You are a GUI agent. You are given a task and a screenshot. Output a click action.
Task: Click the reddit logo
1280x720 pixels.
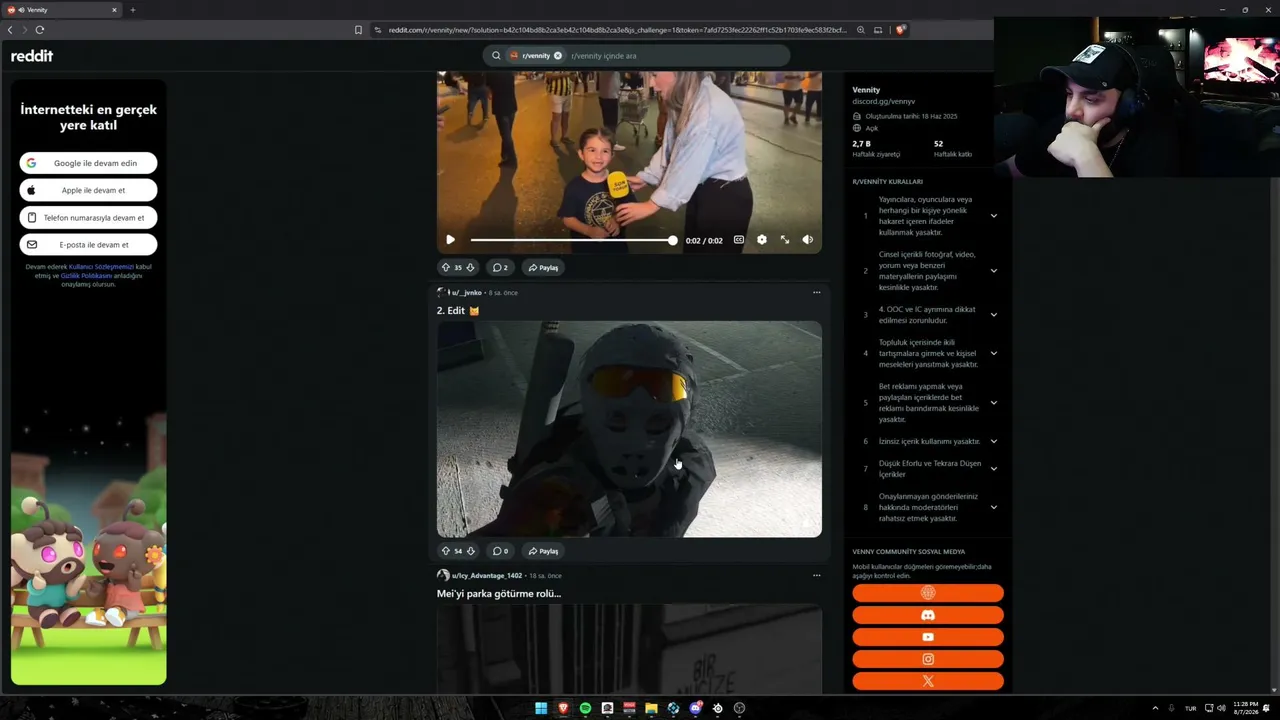[32, 56]
